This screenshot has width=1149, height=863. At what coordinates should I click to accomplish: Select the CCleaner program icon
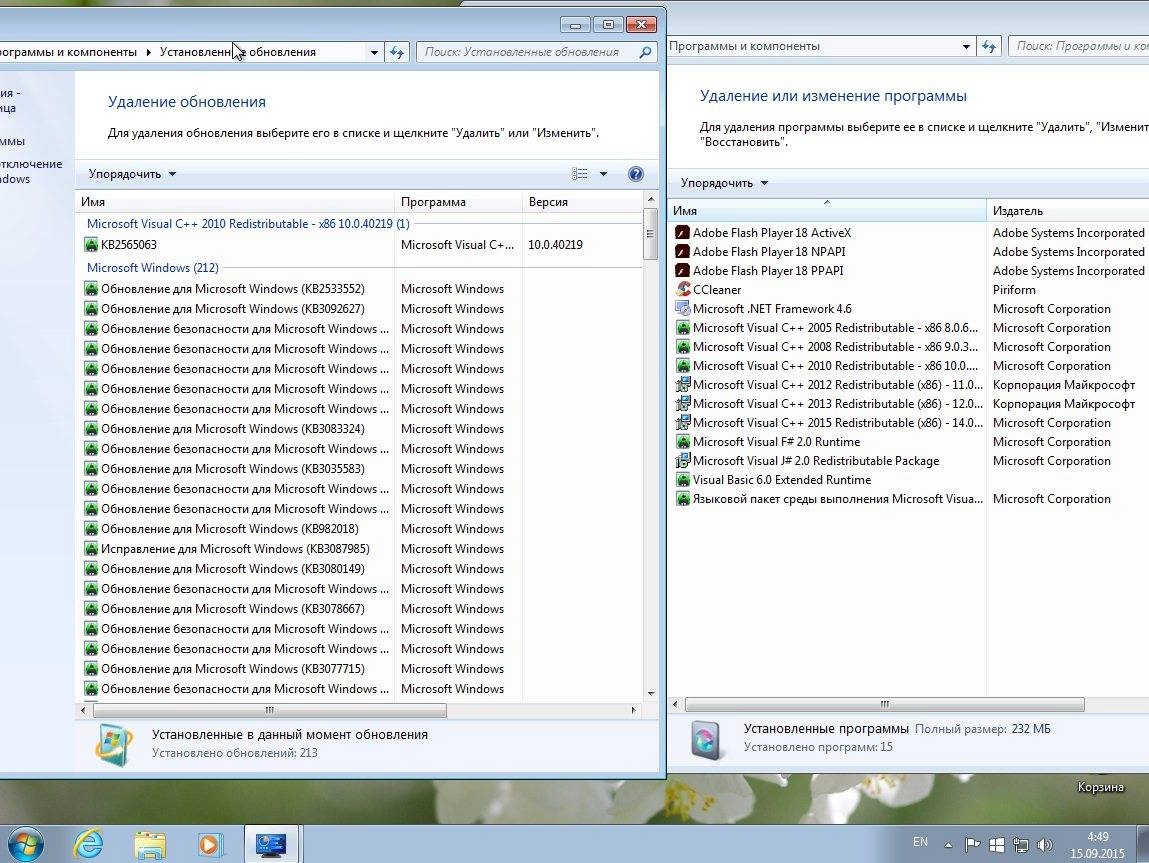[683, 289]
